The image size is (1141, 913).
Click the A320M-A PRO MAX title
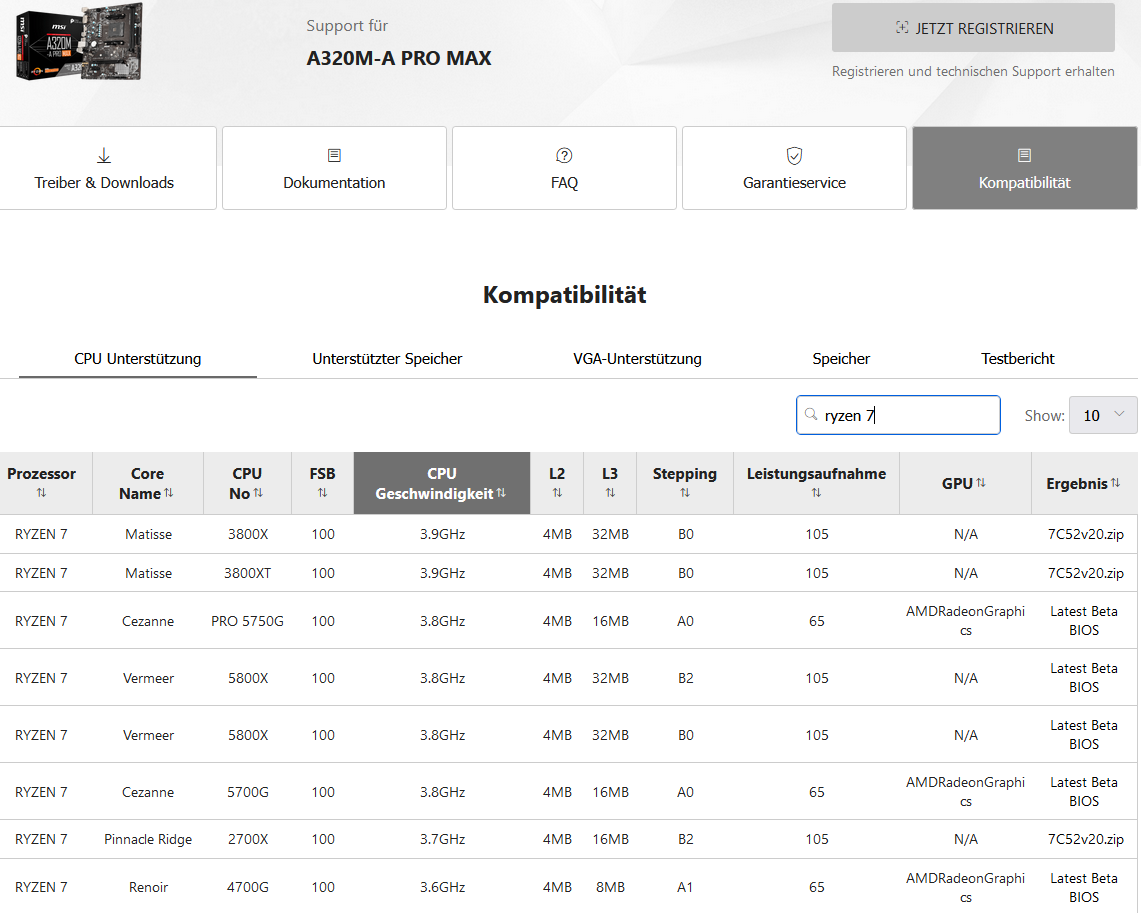pos(399,58)
